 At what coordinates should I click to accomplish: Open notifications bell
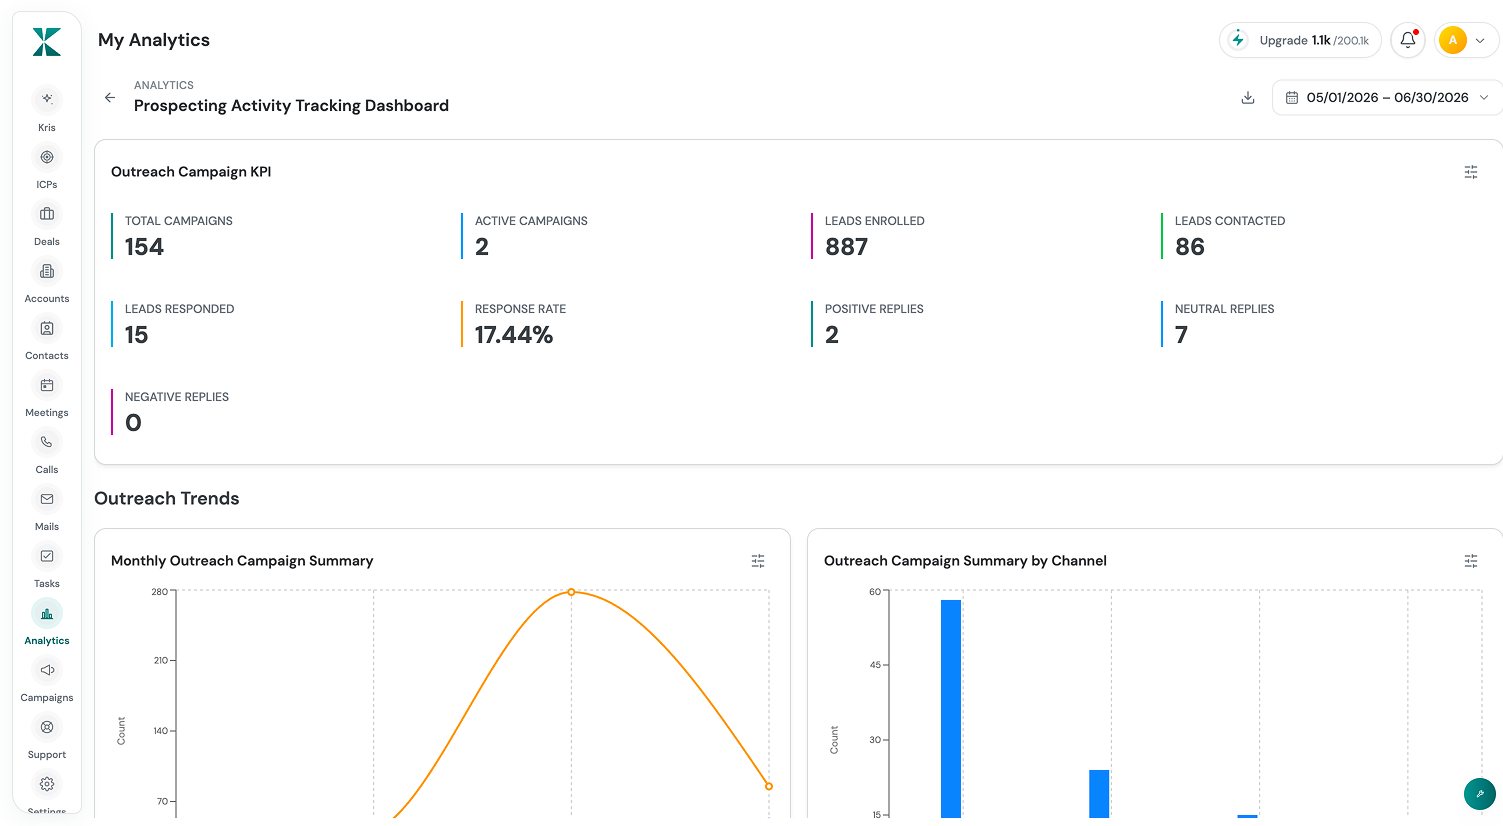click(x=1408, y=40)
